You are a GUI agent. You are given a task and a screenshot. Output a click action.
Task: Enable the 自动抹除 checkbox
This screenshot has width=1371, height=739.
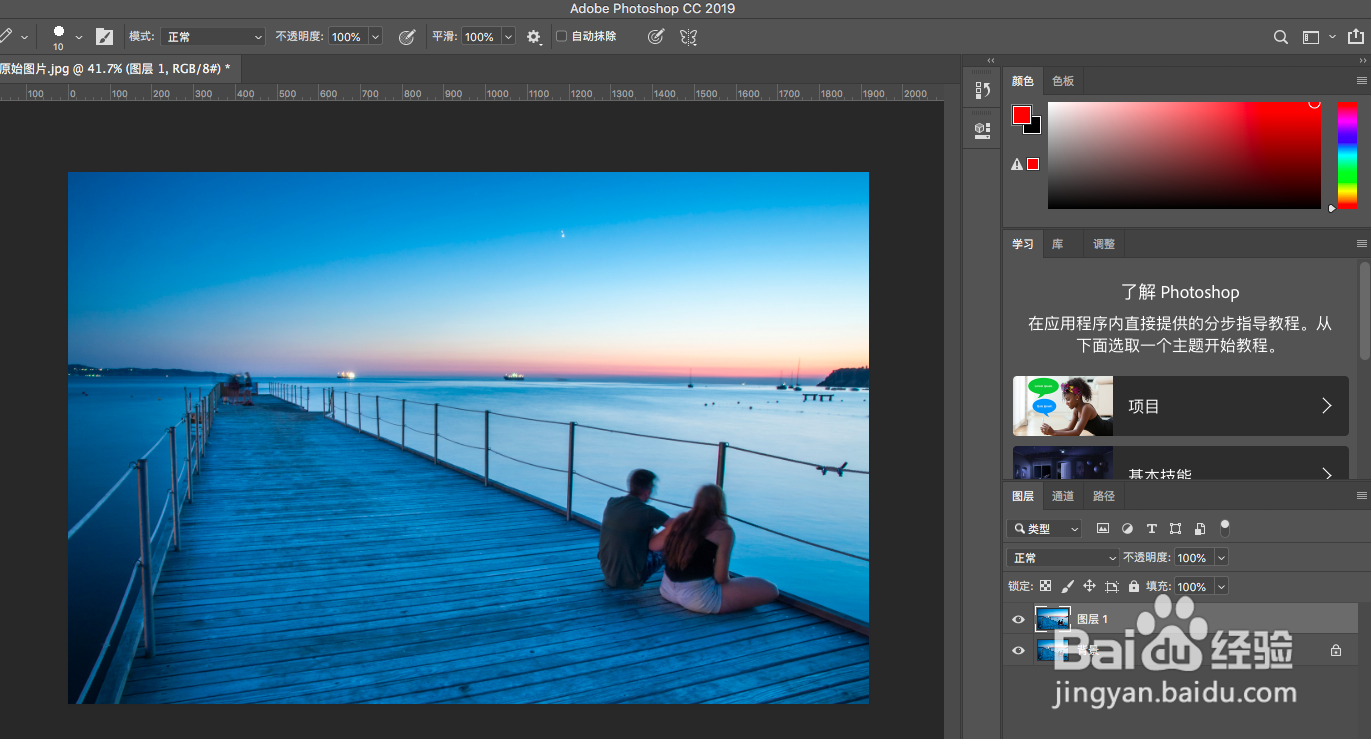pyautogui.click(x=561, y=36)
